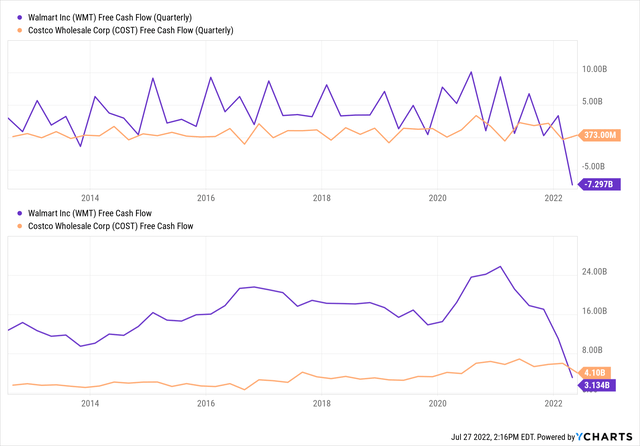Viewport: 640px width, 446px height.
Task: Click the 24.00B y-axis label
Action: pyautogui.click(x=594, y=272)
